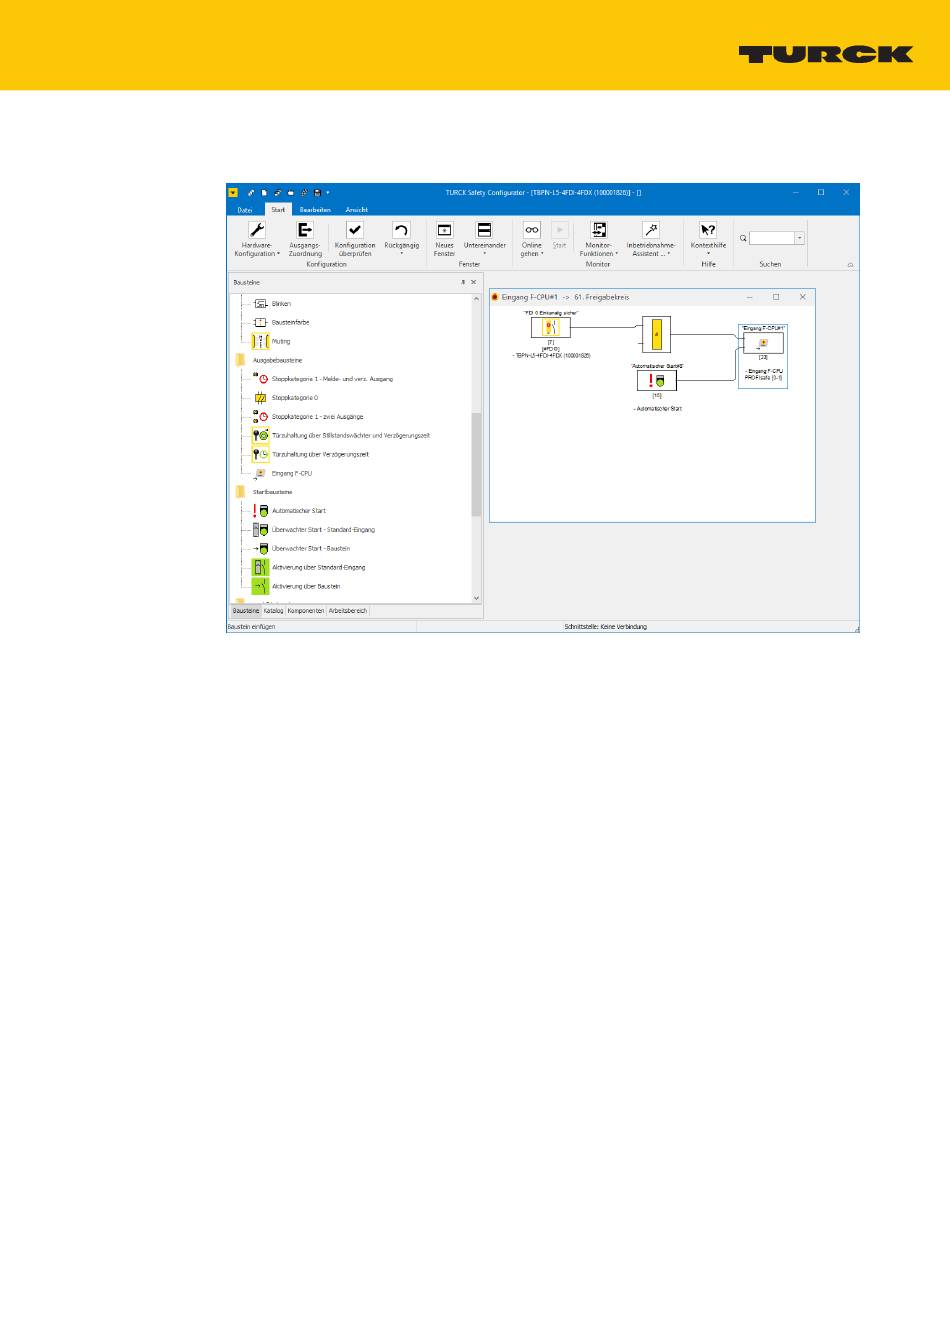Switch to the Katalog panel tab
Screen dimensions: 950x1344
(x=273, y=611)
